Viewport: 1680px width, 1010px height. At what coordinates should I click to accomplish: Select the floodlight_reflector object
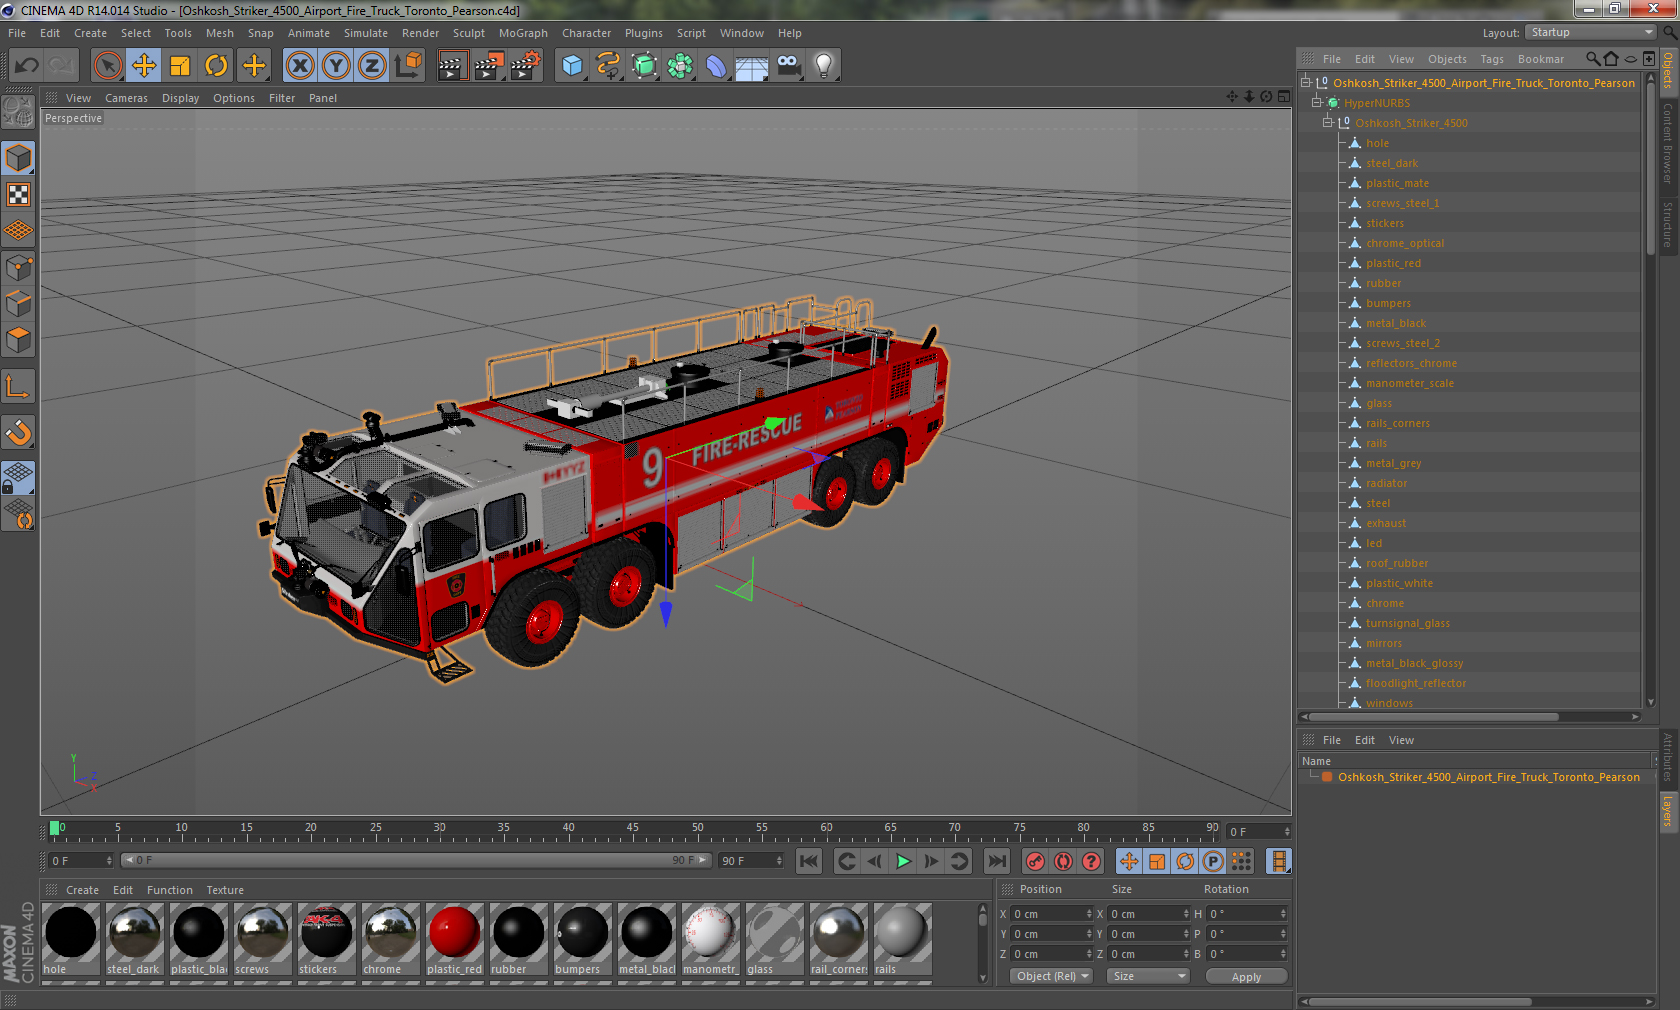click(x=1416, y=683)
